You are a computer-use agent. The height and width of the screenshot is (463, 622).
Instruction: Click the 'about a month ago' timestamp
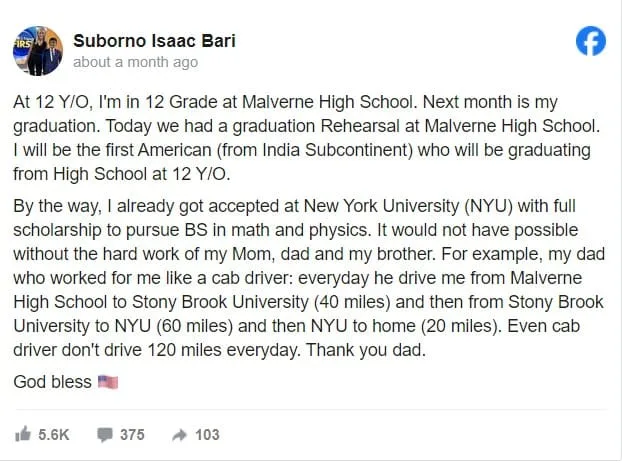tap(135, 62)
